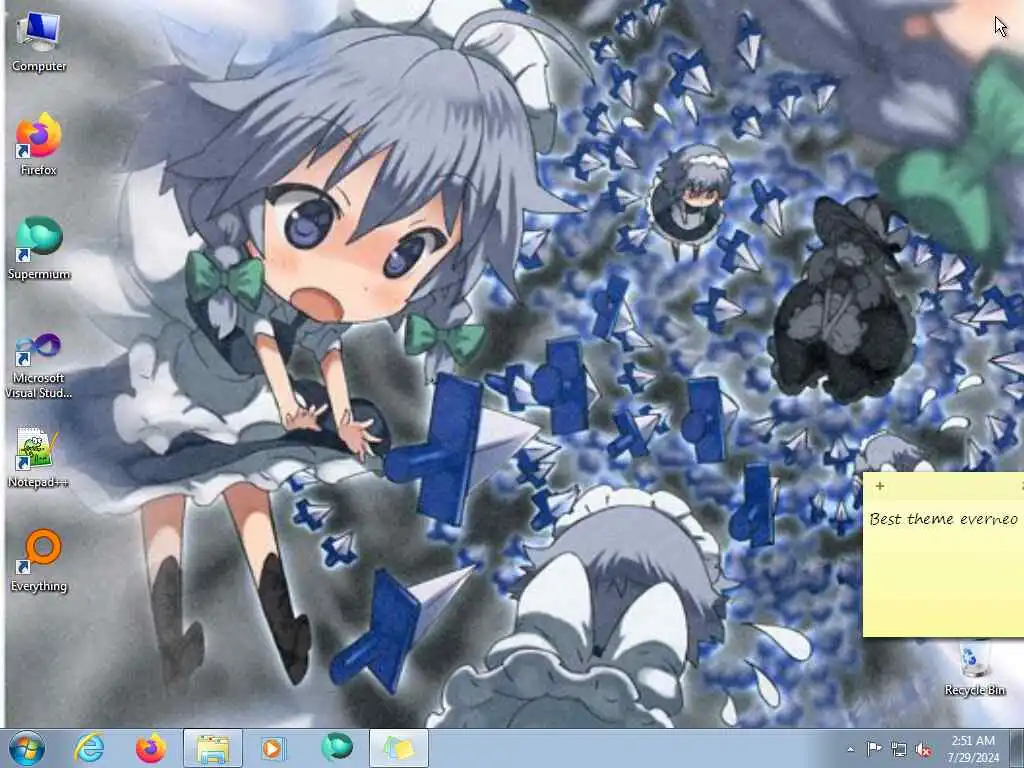
Task: Open the Windows Start menu orb
Action: coord(27,748)
